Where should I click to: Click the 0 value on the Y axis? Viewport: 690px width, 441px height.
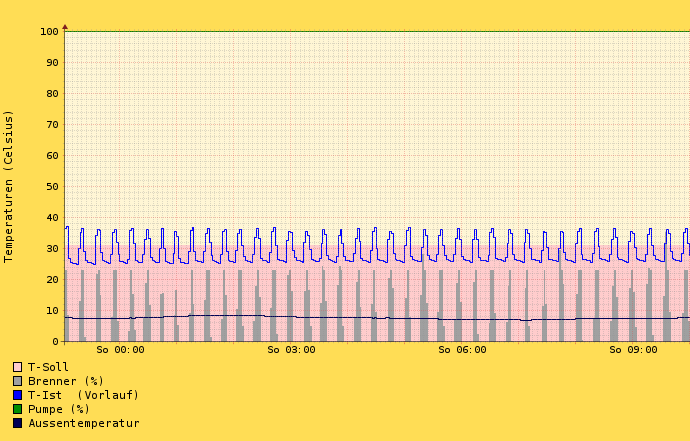coord(55,342)
